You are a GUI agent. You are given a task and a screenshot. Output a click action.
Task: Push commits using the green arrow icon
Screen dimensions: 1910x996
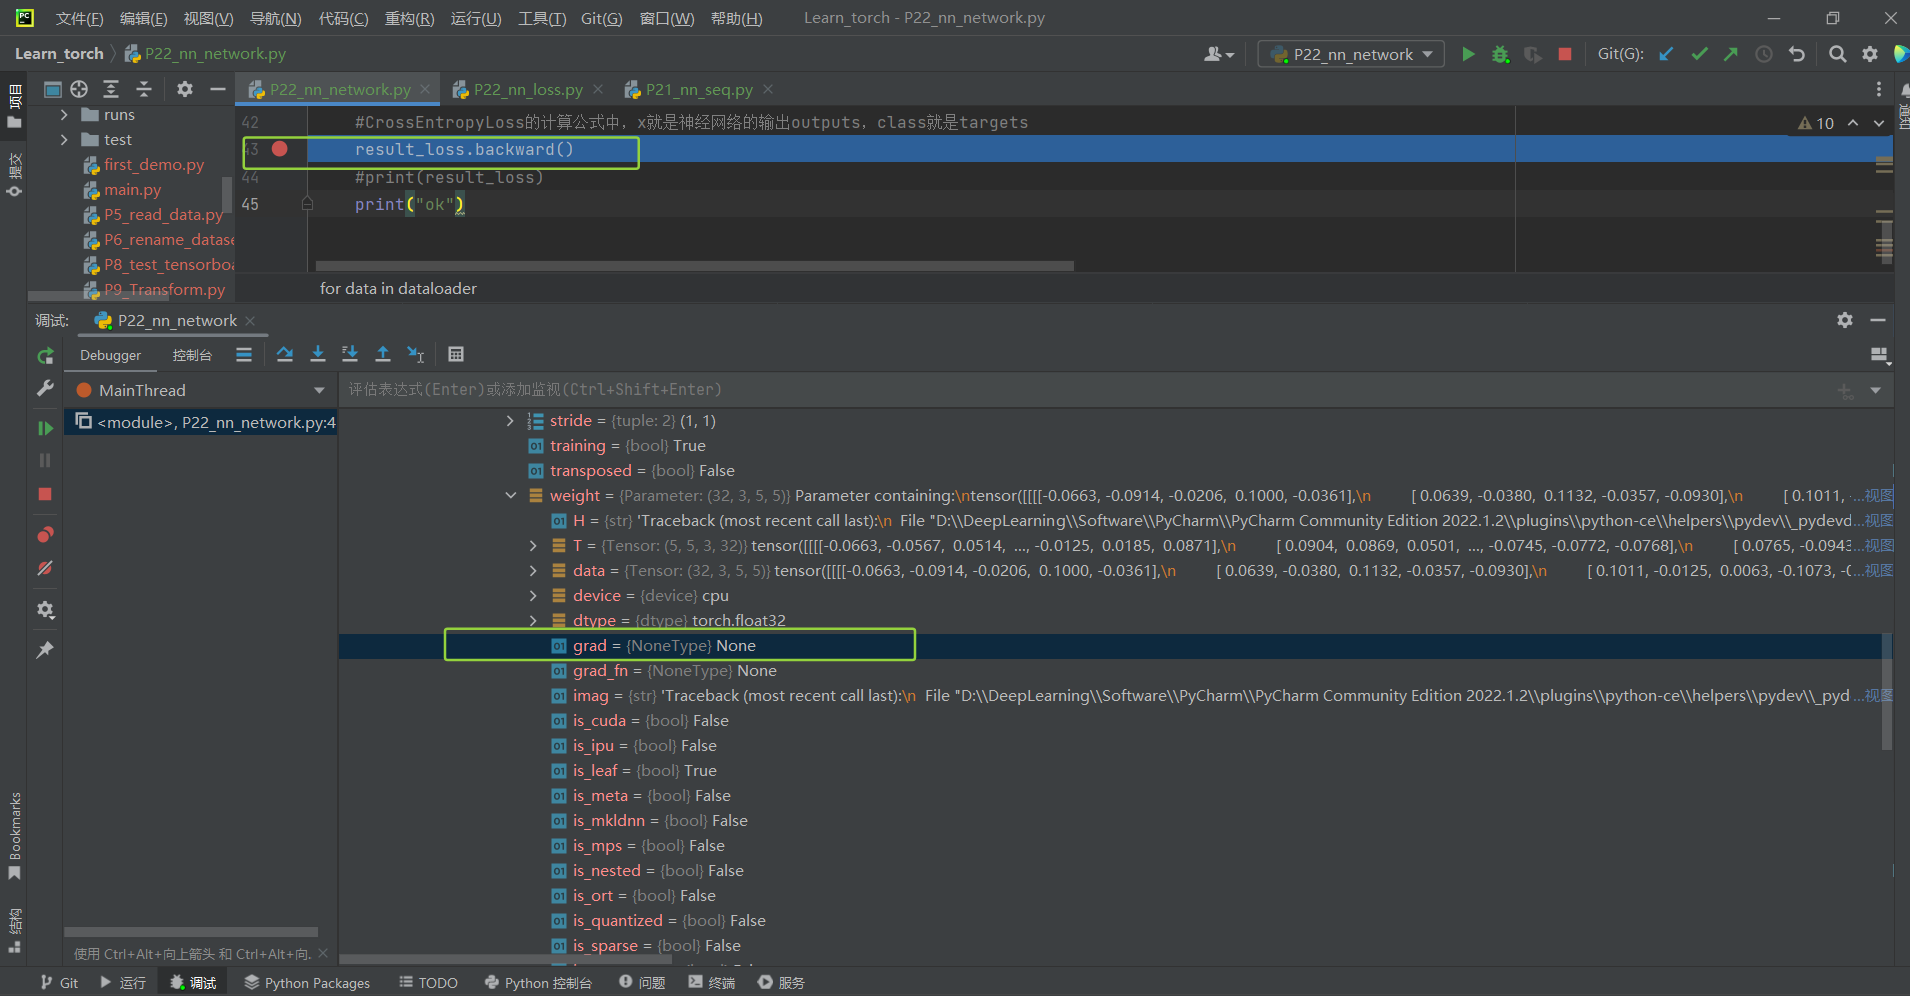coord(1731,54)
